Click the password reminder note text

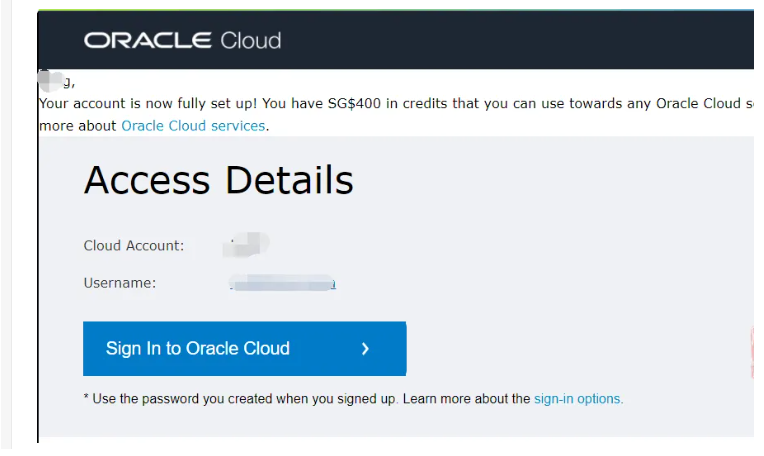coord(240,398)
